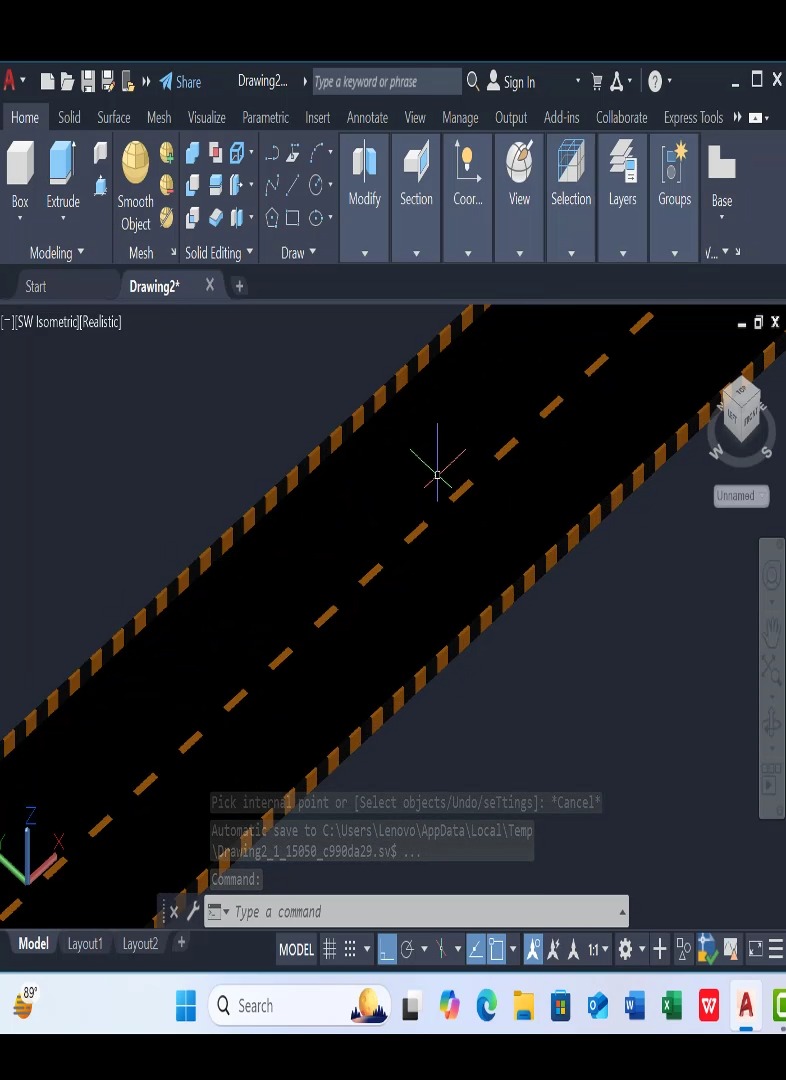Screen dimensions: 786x1080
Task: Click the Open file icon
Action: [68, 81]
